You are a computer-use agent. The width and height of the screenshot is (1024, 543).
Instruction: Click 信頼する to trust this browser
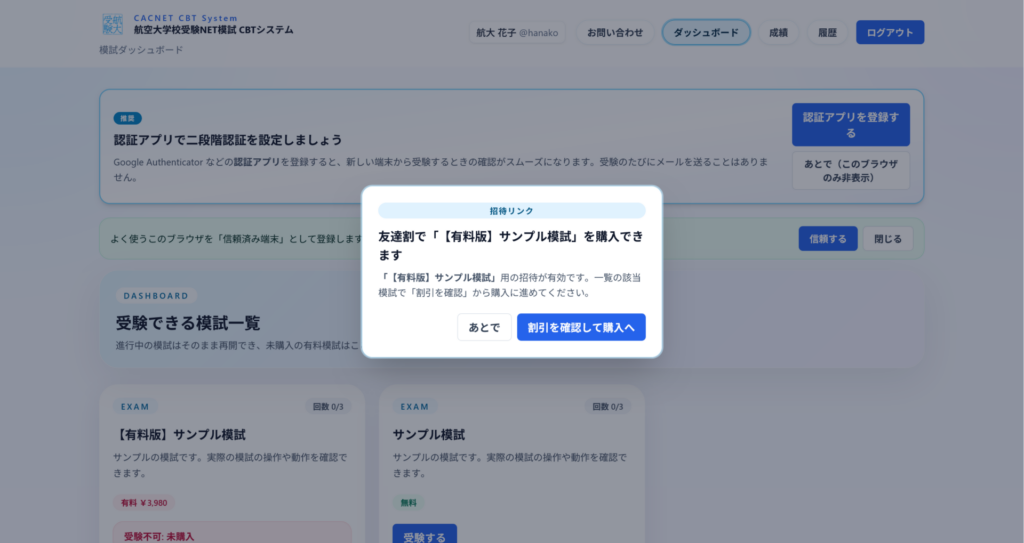pyautogui.click(x=827, y=239)
